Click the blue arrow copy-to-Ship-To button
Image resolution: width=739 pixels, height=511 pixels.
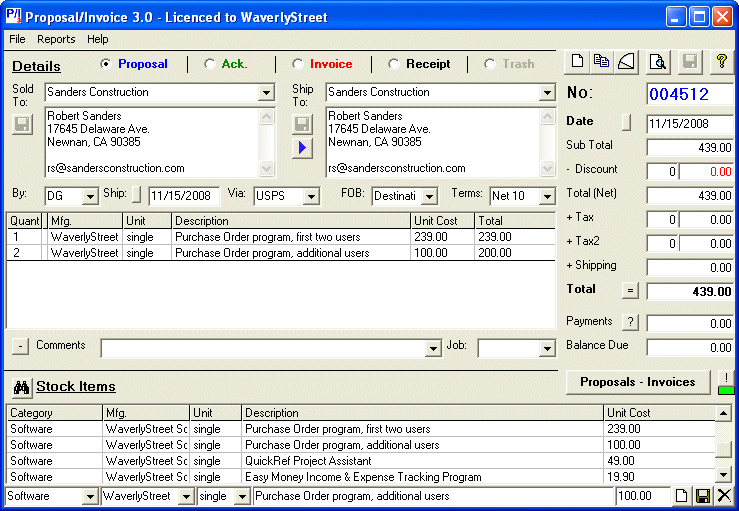click(302, 148)
